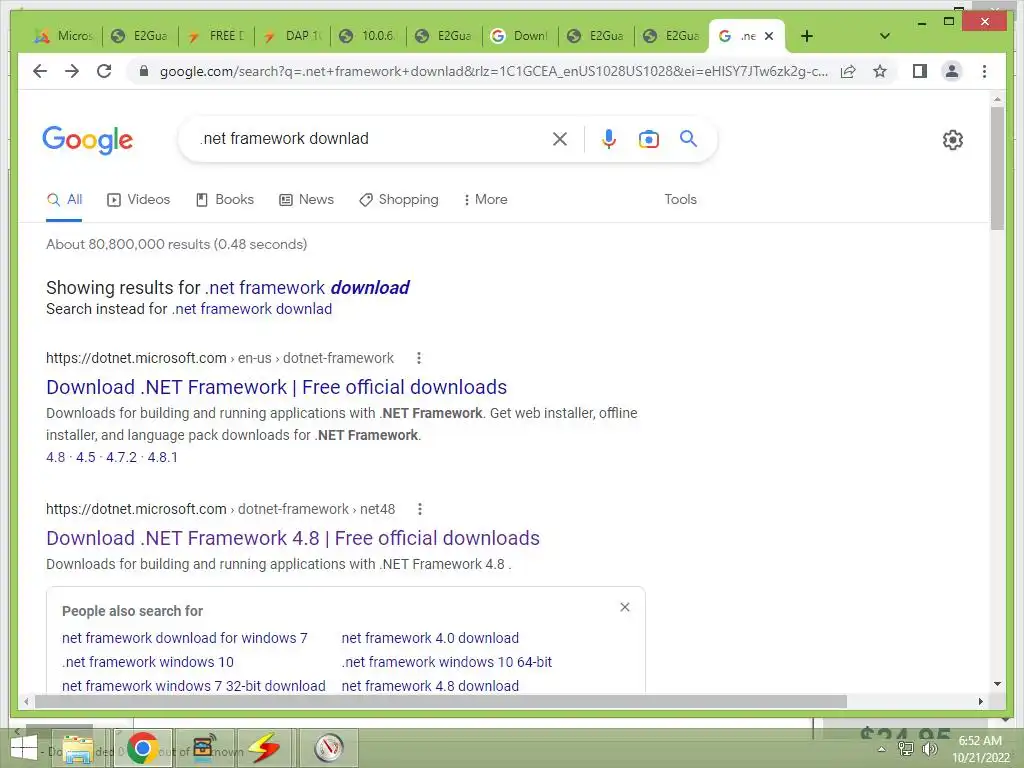Screen dimensions: 1024x768
Task: Start a voice search with the microphone
Action: 609,138
